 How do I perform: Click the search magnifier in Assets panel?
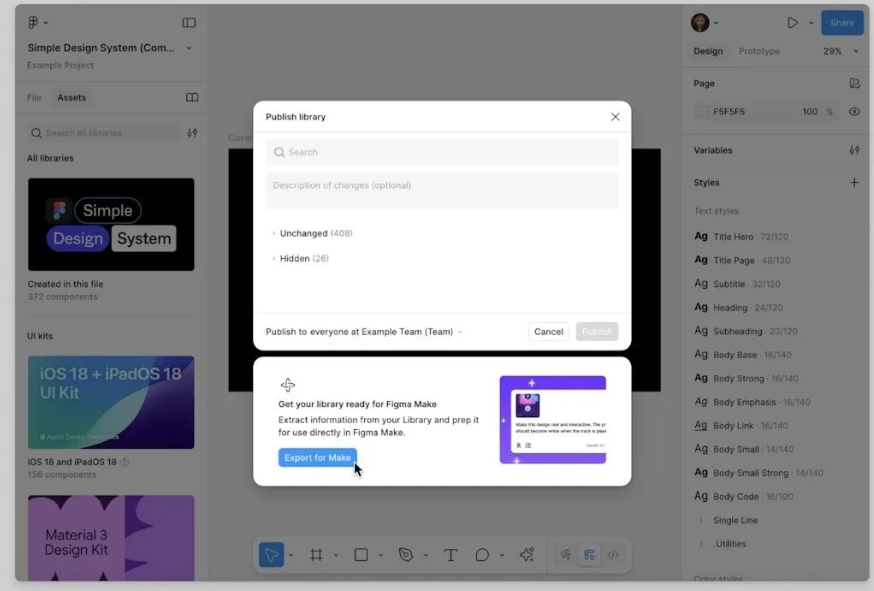pyautogui.click(x=36, y=133)
